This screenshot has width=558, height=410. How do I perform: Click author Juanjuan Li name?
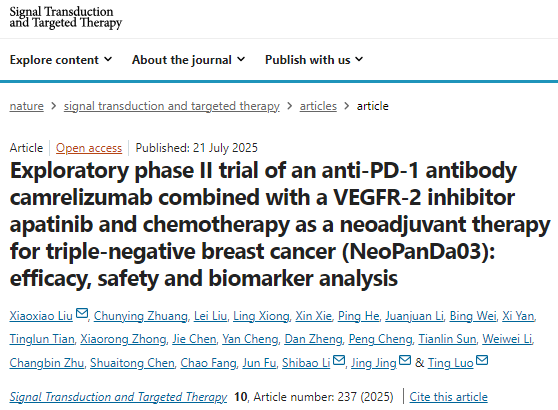414,316
